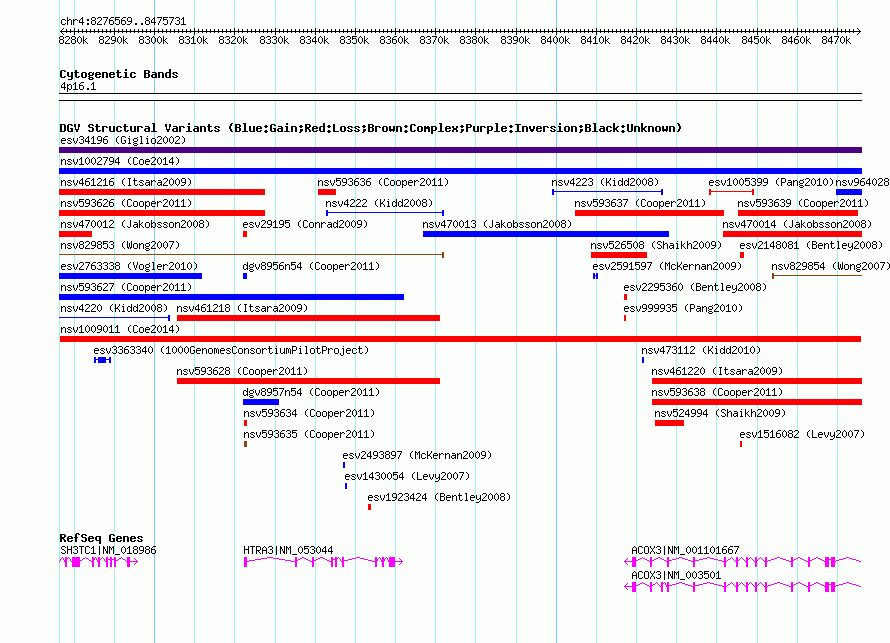
Task: Select label nsv461218 (Itsara2009)
Action: pyautogui.click(x=242, y=308)
